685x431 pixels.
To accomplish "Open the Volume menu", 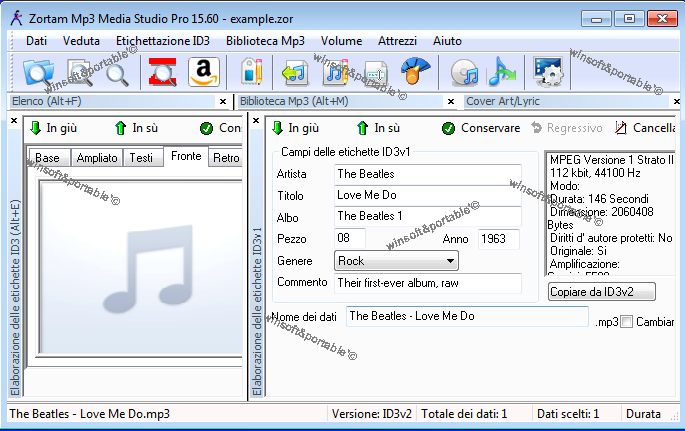I will (341, 41).
